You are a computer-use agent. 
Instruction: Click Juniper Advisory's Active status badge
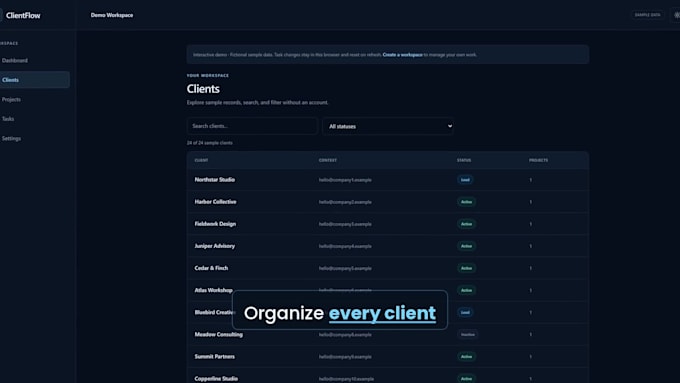click(466, 246)
